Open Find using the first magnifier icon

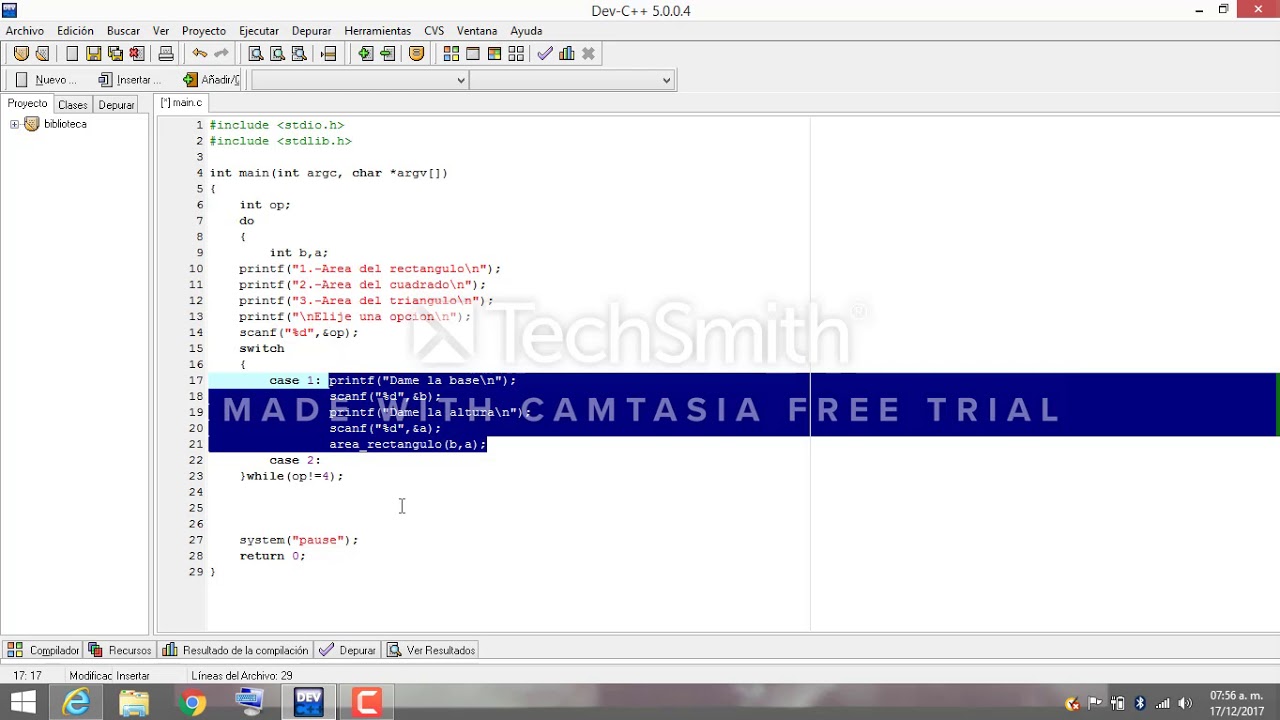[x=256, y=54]
